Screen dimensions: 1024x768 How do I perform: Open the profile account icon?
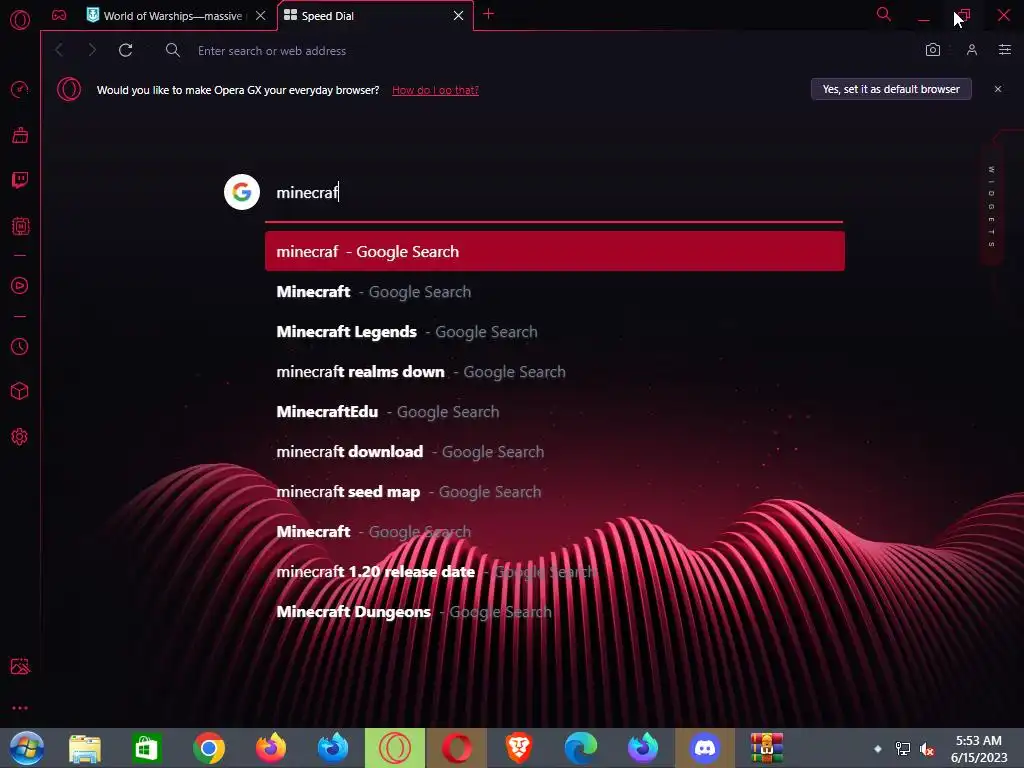pyautogui.click(x=972, y=50)
